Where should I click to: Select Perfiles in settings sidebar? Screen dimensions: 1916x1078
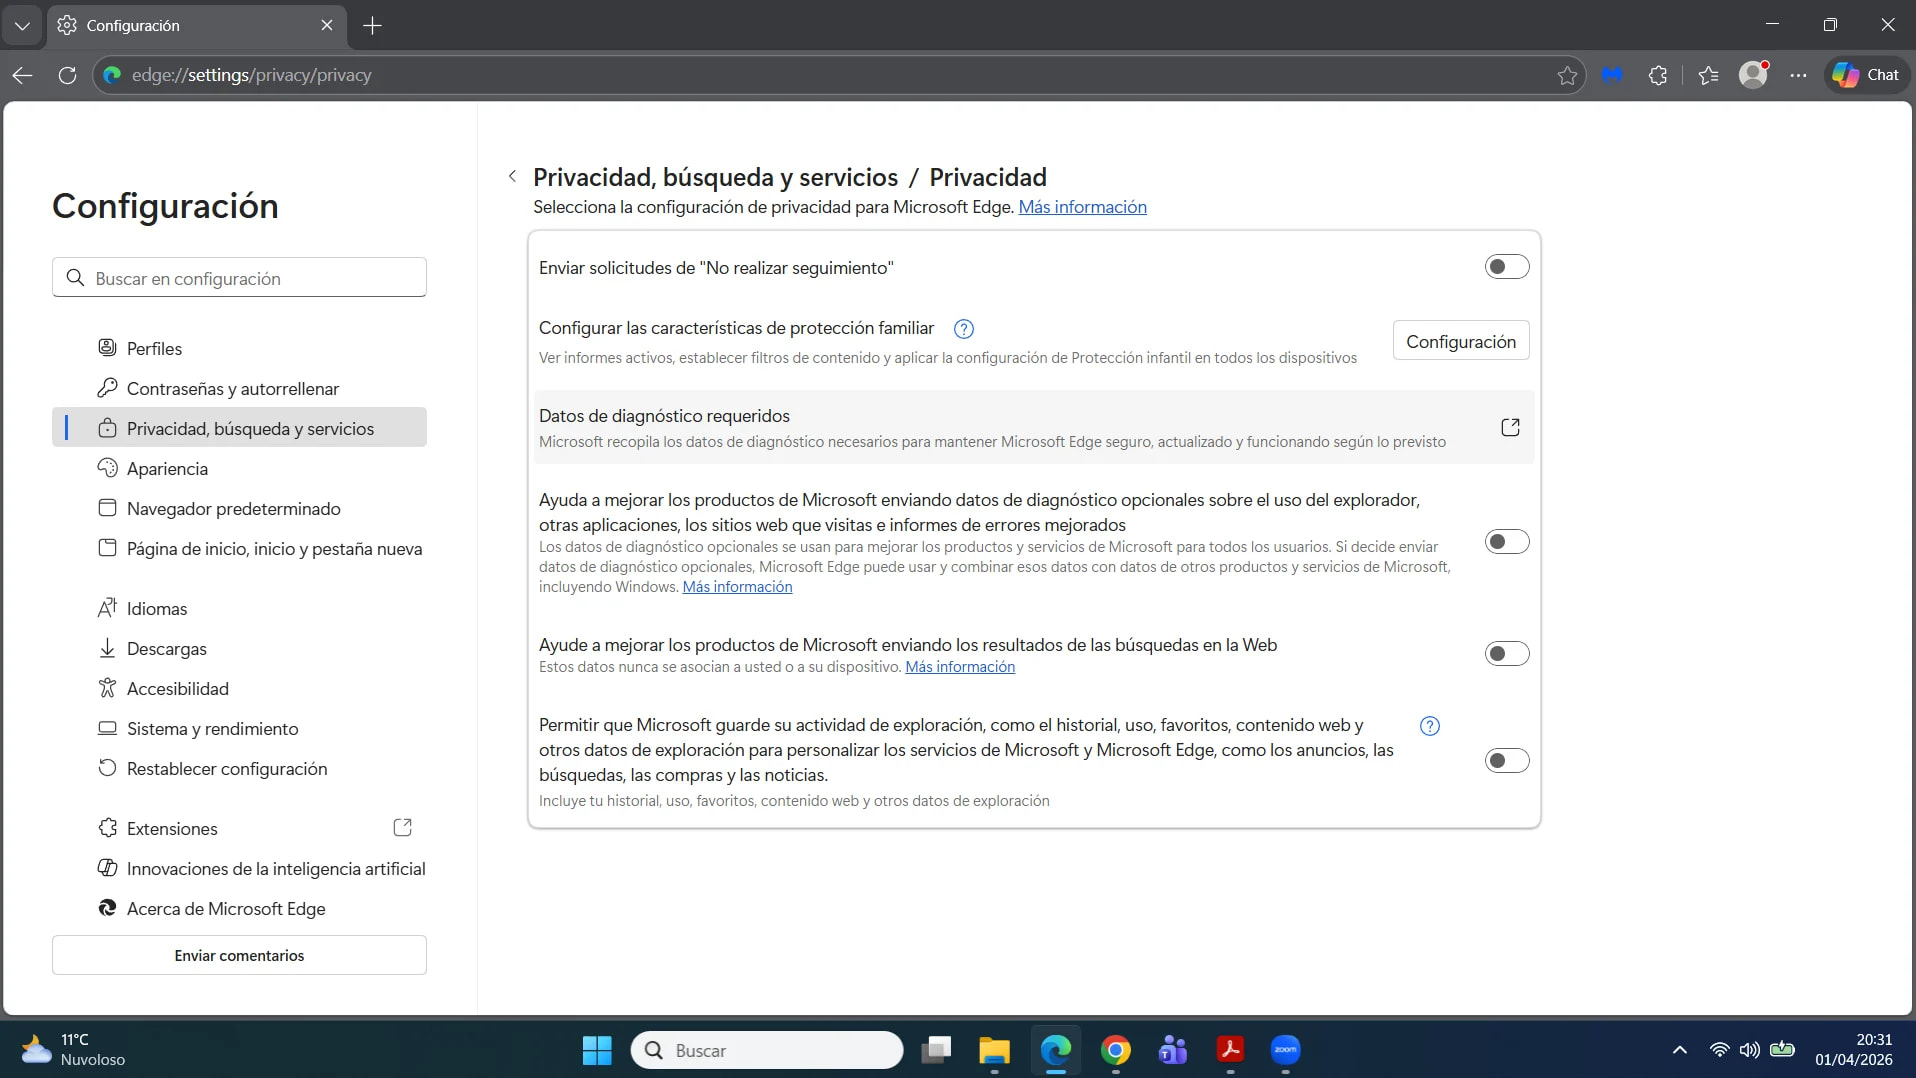pyautogui.click(x=239, y=348)
